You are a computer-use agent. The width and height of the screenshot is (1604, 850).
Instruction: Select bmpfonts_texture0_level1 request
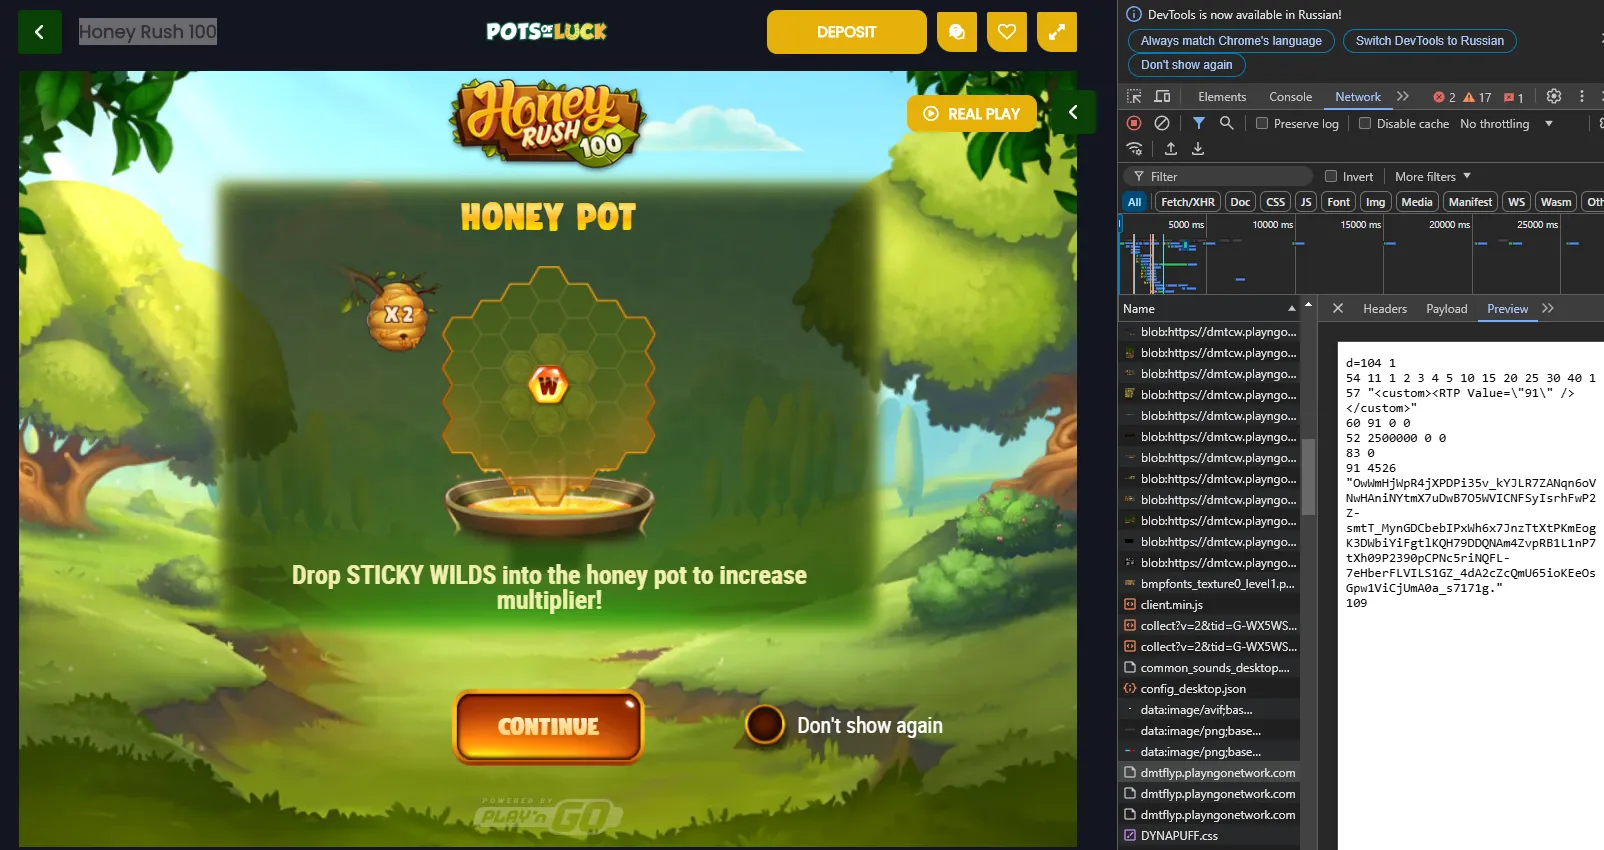pos(1209,584)
